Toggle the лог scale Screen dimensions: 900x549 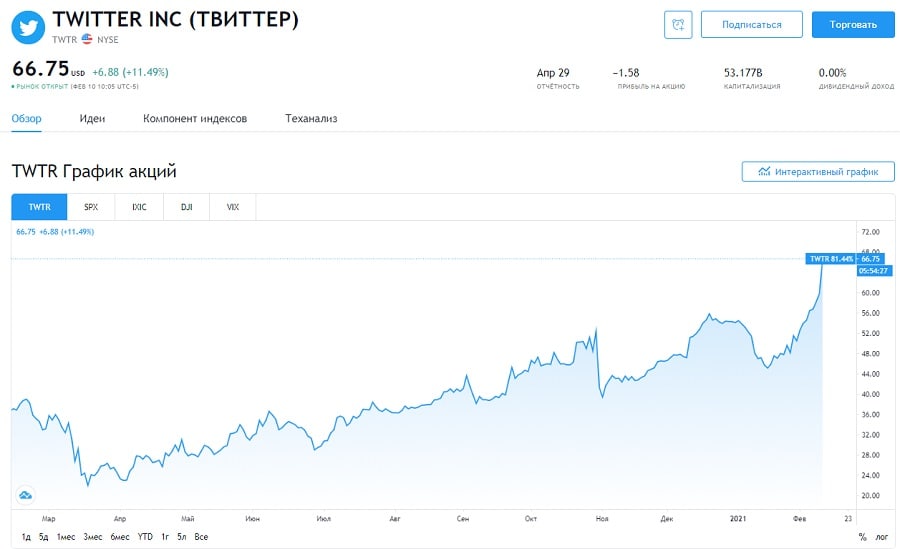click(x=882, y=537)
